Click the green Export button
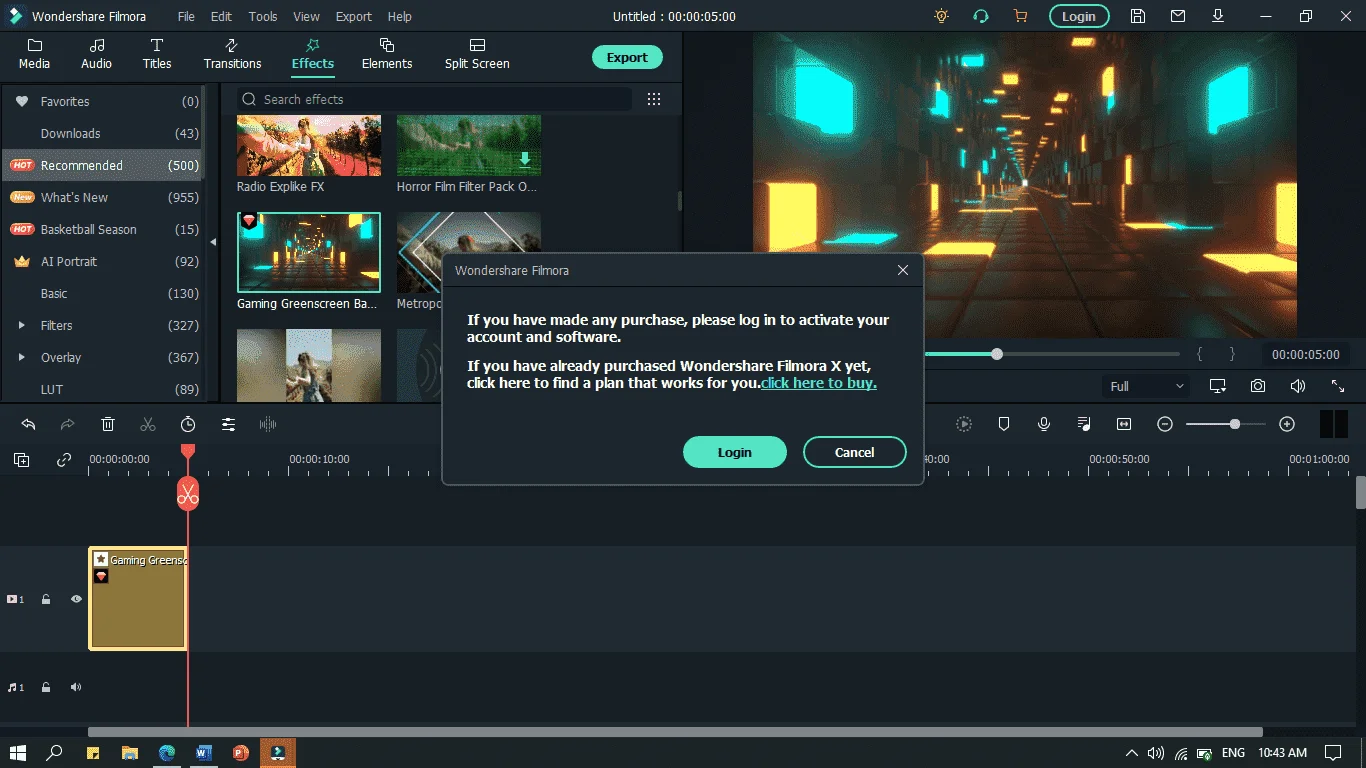Viewport: 1366px width, 768px height. pyautogui.click(x=627, y=57)
